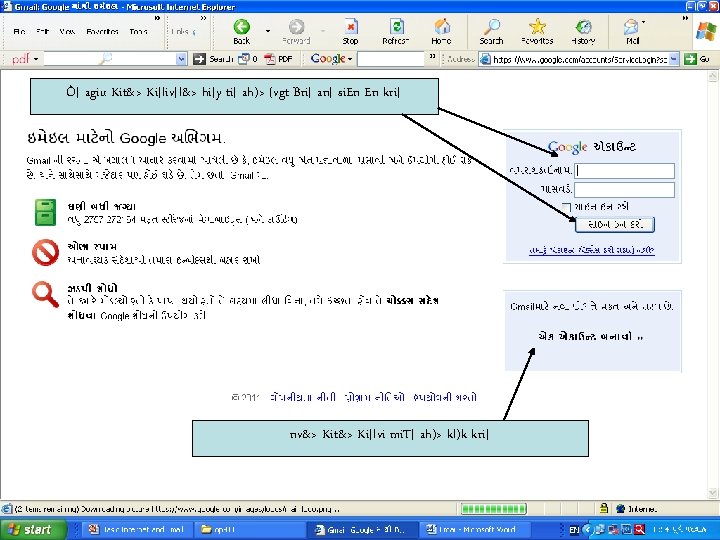Click the cannot access account link
Viewport: 720px width, 540px height.
pos(591,250)
